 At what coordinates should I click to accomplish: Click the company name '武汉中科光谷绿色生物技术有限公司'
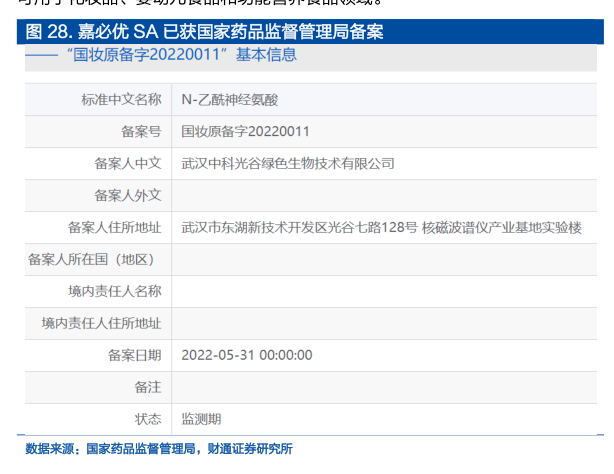(x=288, y=163)
